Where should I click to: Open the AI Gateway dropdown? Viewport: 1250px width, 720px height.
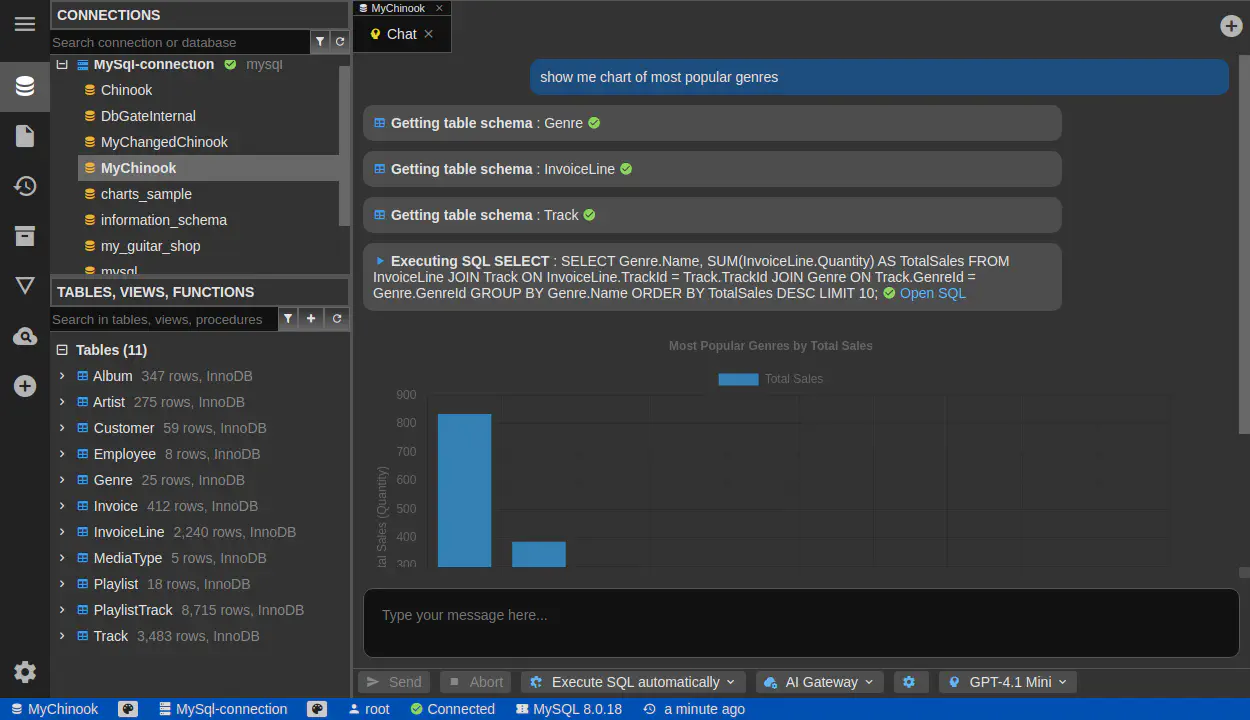coord(819,682)
